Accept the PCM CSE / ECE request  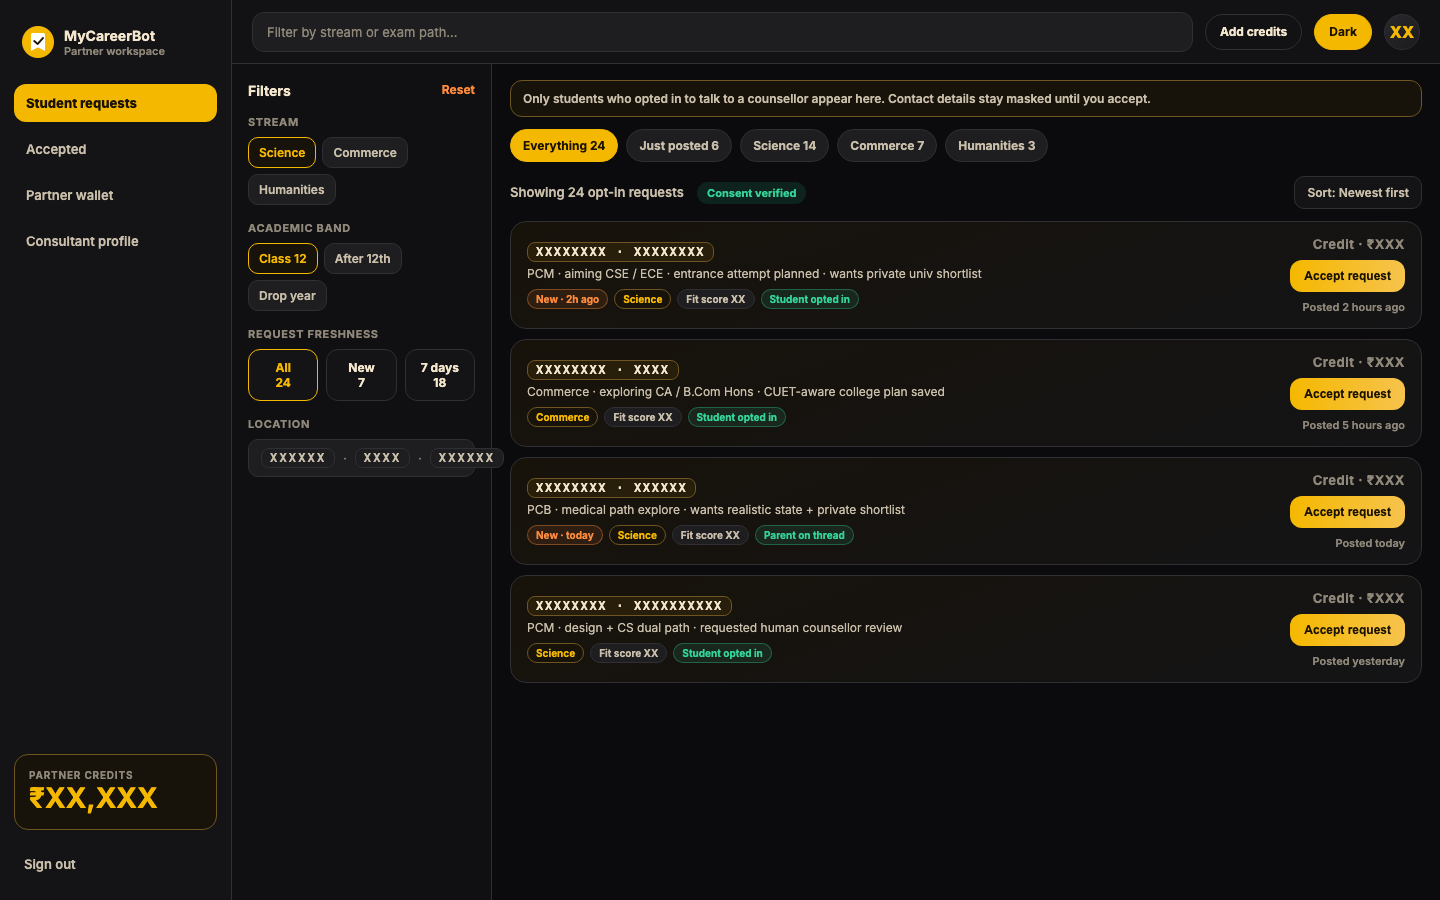pos(1347,276)
